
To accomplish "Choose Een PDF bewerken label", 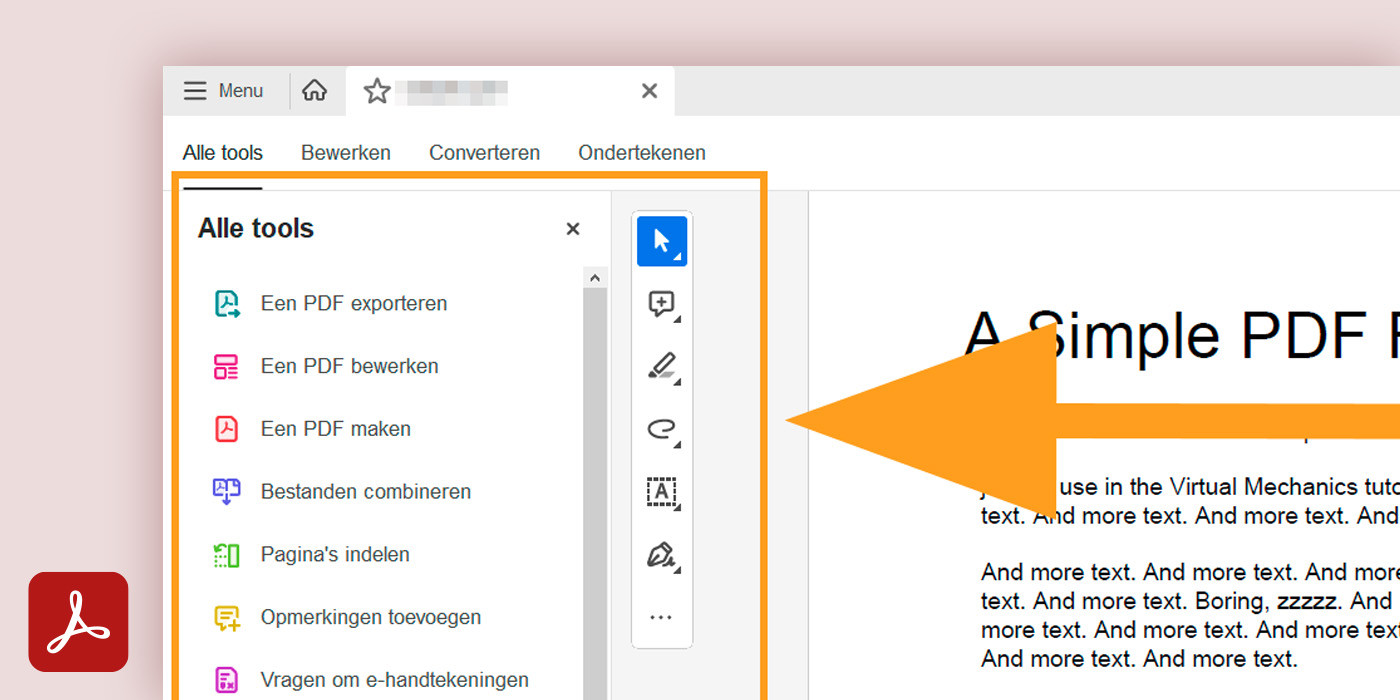I will [350, 367].
